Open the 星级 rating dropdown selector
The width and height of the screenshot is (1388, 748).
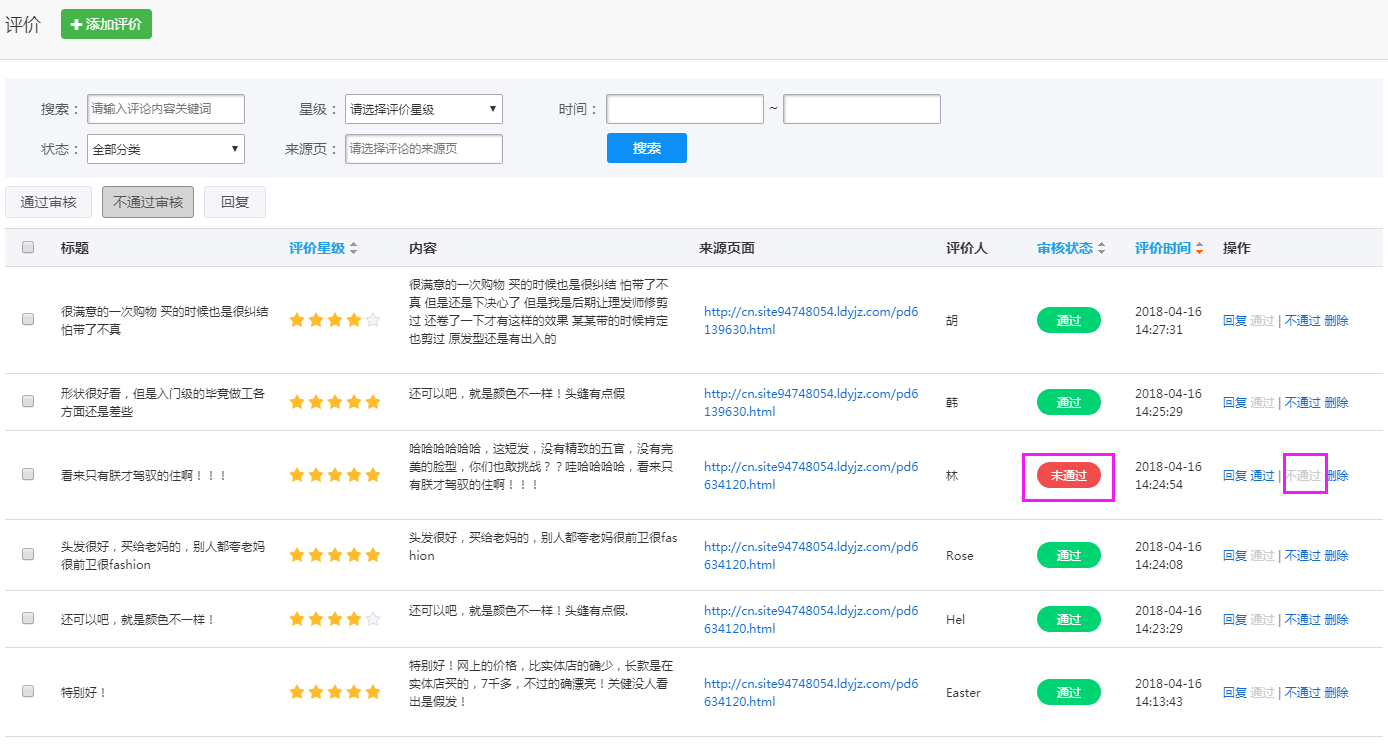tap(423, 108)
